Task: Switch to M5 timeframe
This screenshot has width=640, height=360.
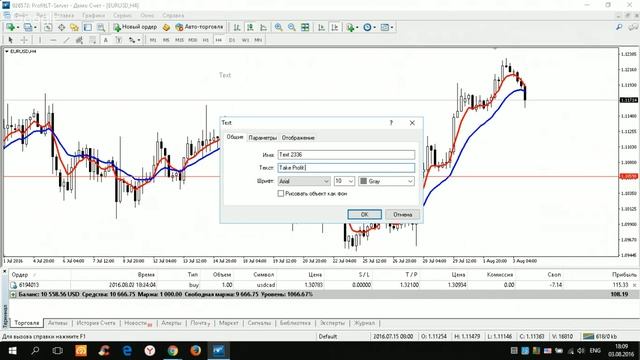Action: tap(166, 40)
